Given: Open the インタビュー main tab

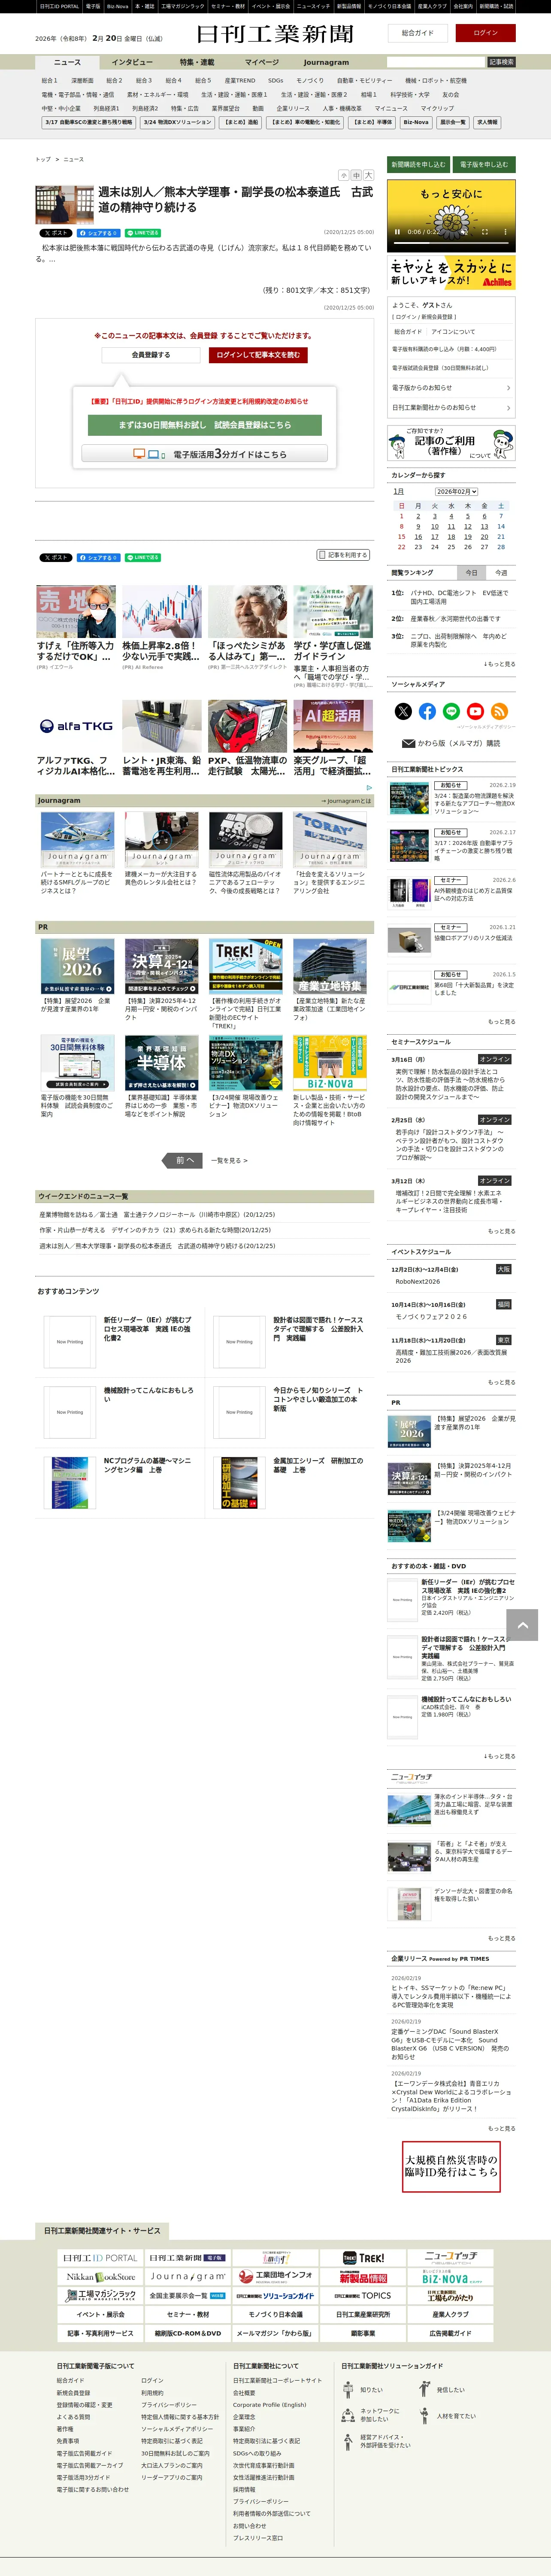Looking at the screenshot, I should [x=132, y=62].
